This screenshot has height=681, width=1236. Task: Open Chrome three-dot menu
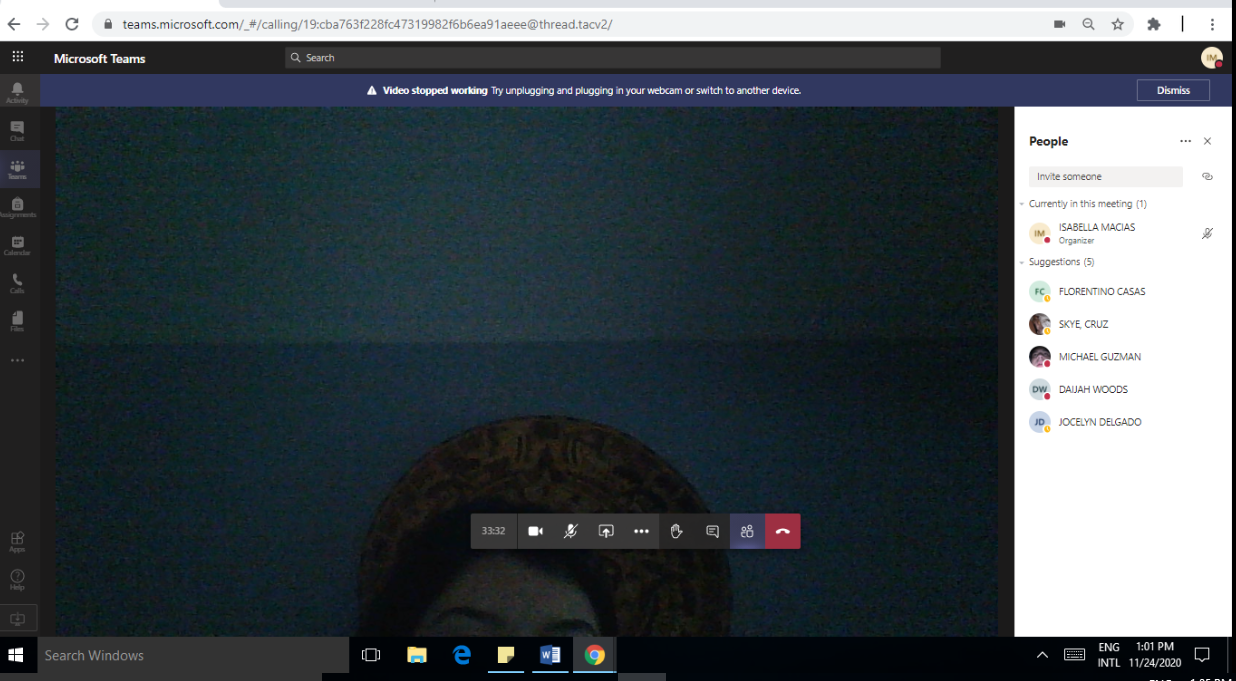click(x=1213, y=24)
